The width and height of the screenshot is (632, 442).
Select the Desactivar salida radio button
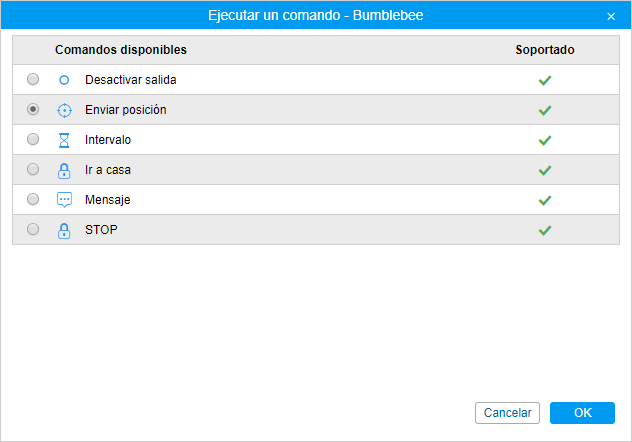coord(33,79)
